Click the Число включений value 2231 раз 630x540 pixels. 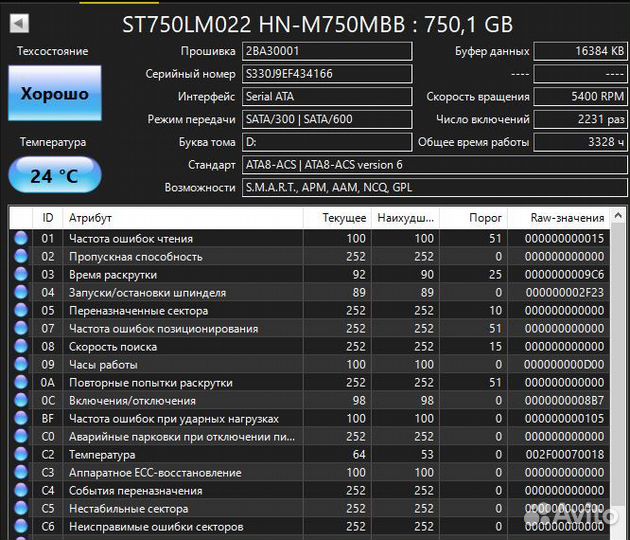[580, 119]
